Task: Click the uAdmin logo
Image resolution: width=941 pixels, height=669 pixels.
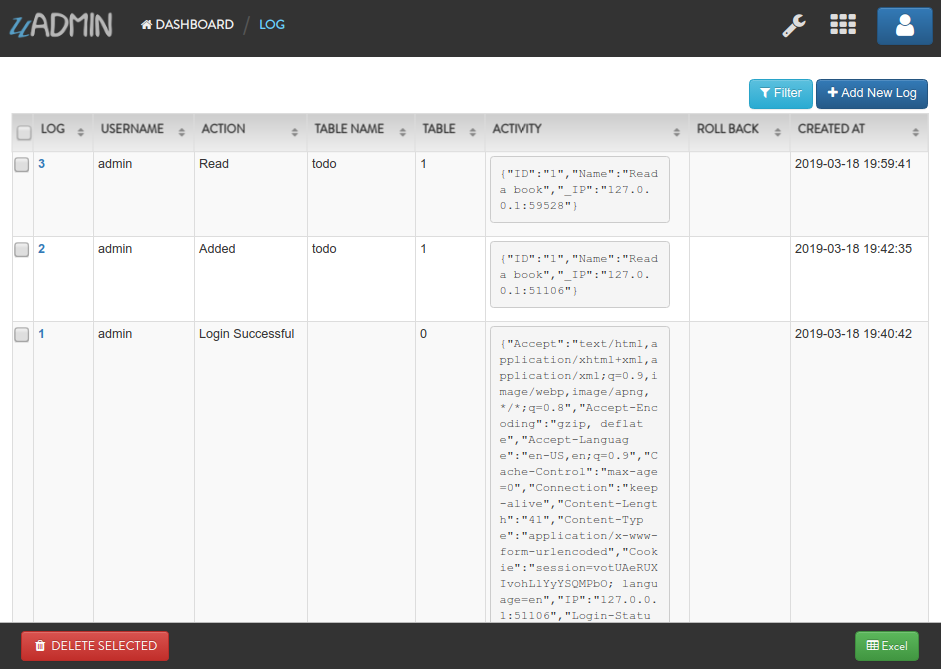Action: [61, 25]
